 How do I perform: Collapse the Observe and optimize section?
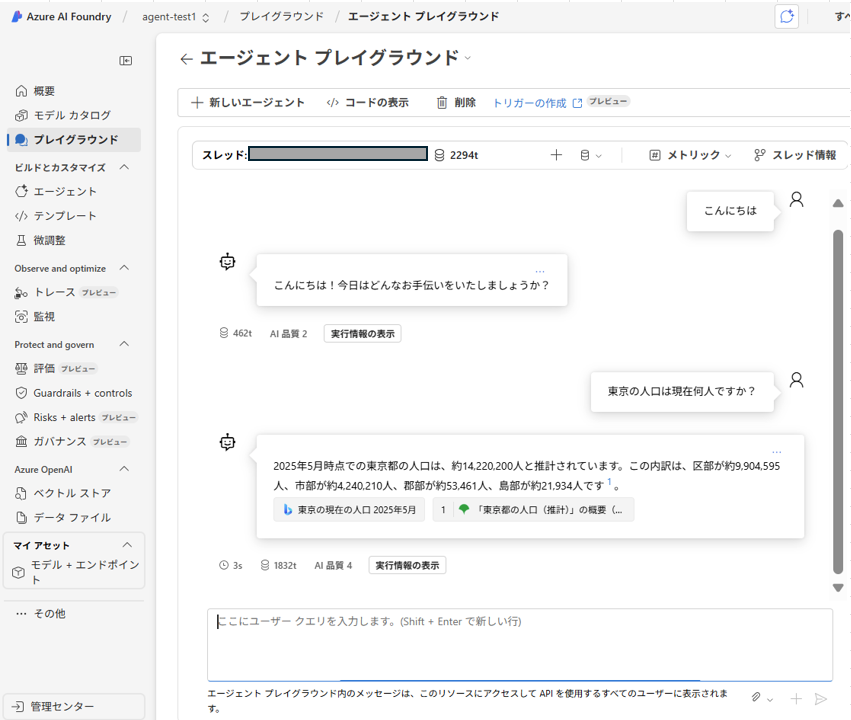[124, 267]
